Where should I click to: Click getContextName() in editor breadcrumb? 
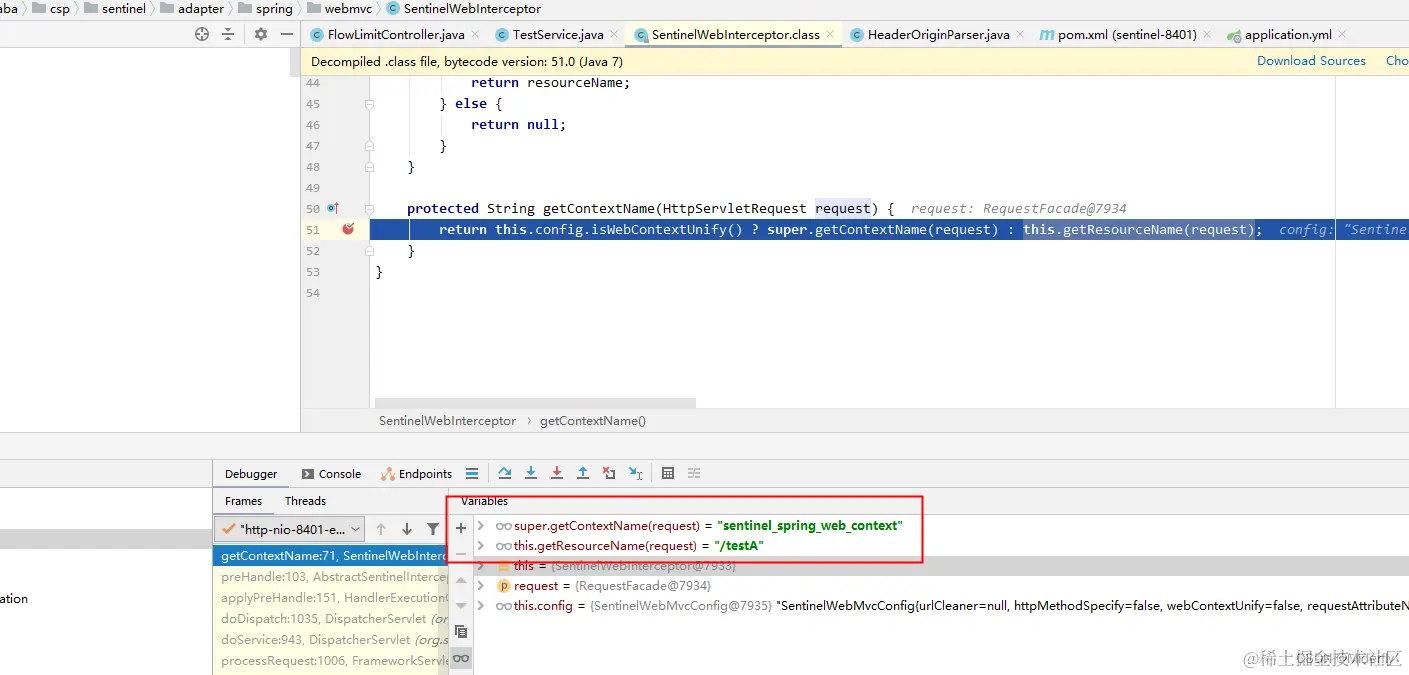click(x=593, y=421)
